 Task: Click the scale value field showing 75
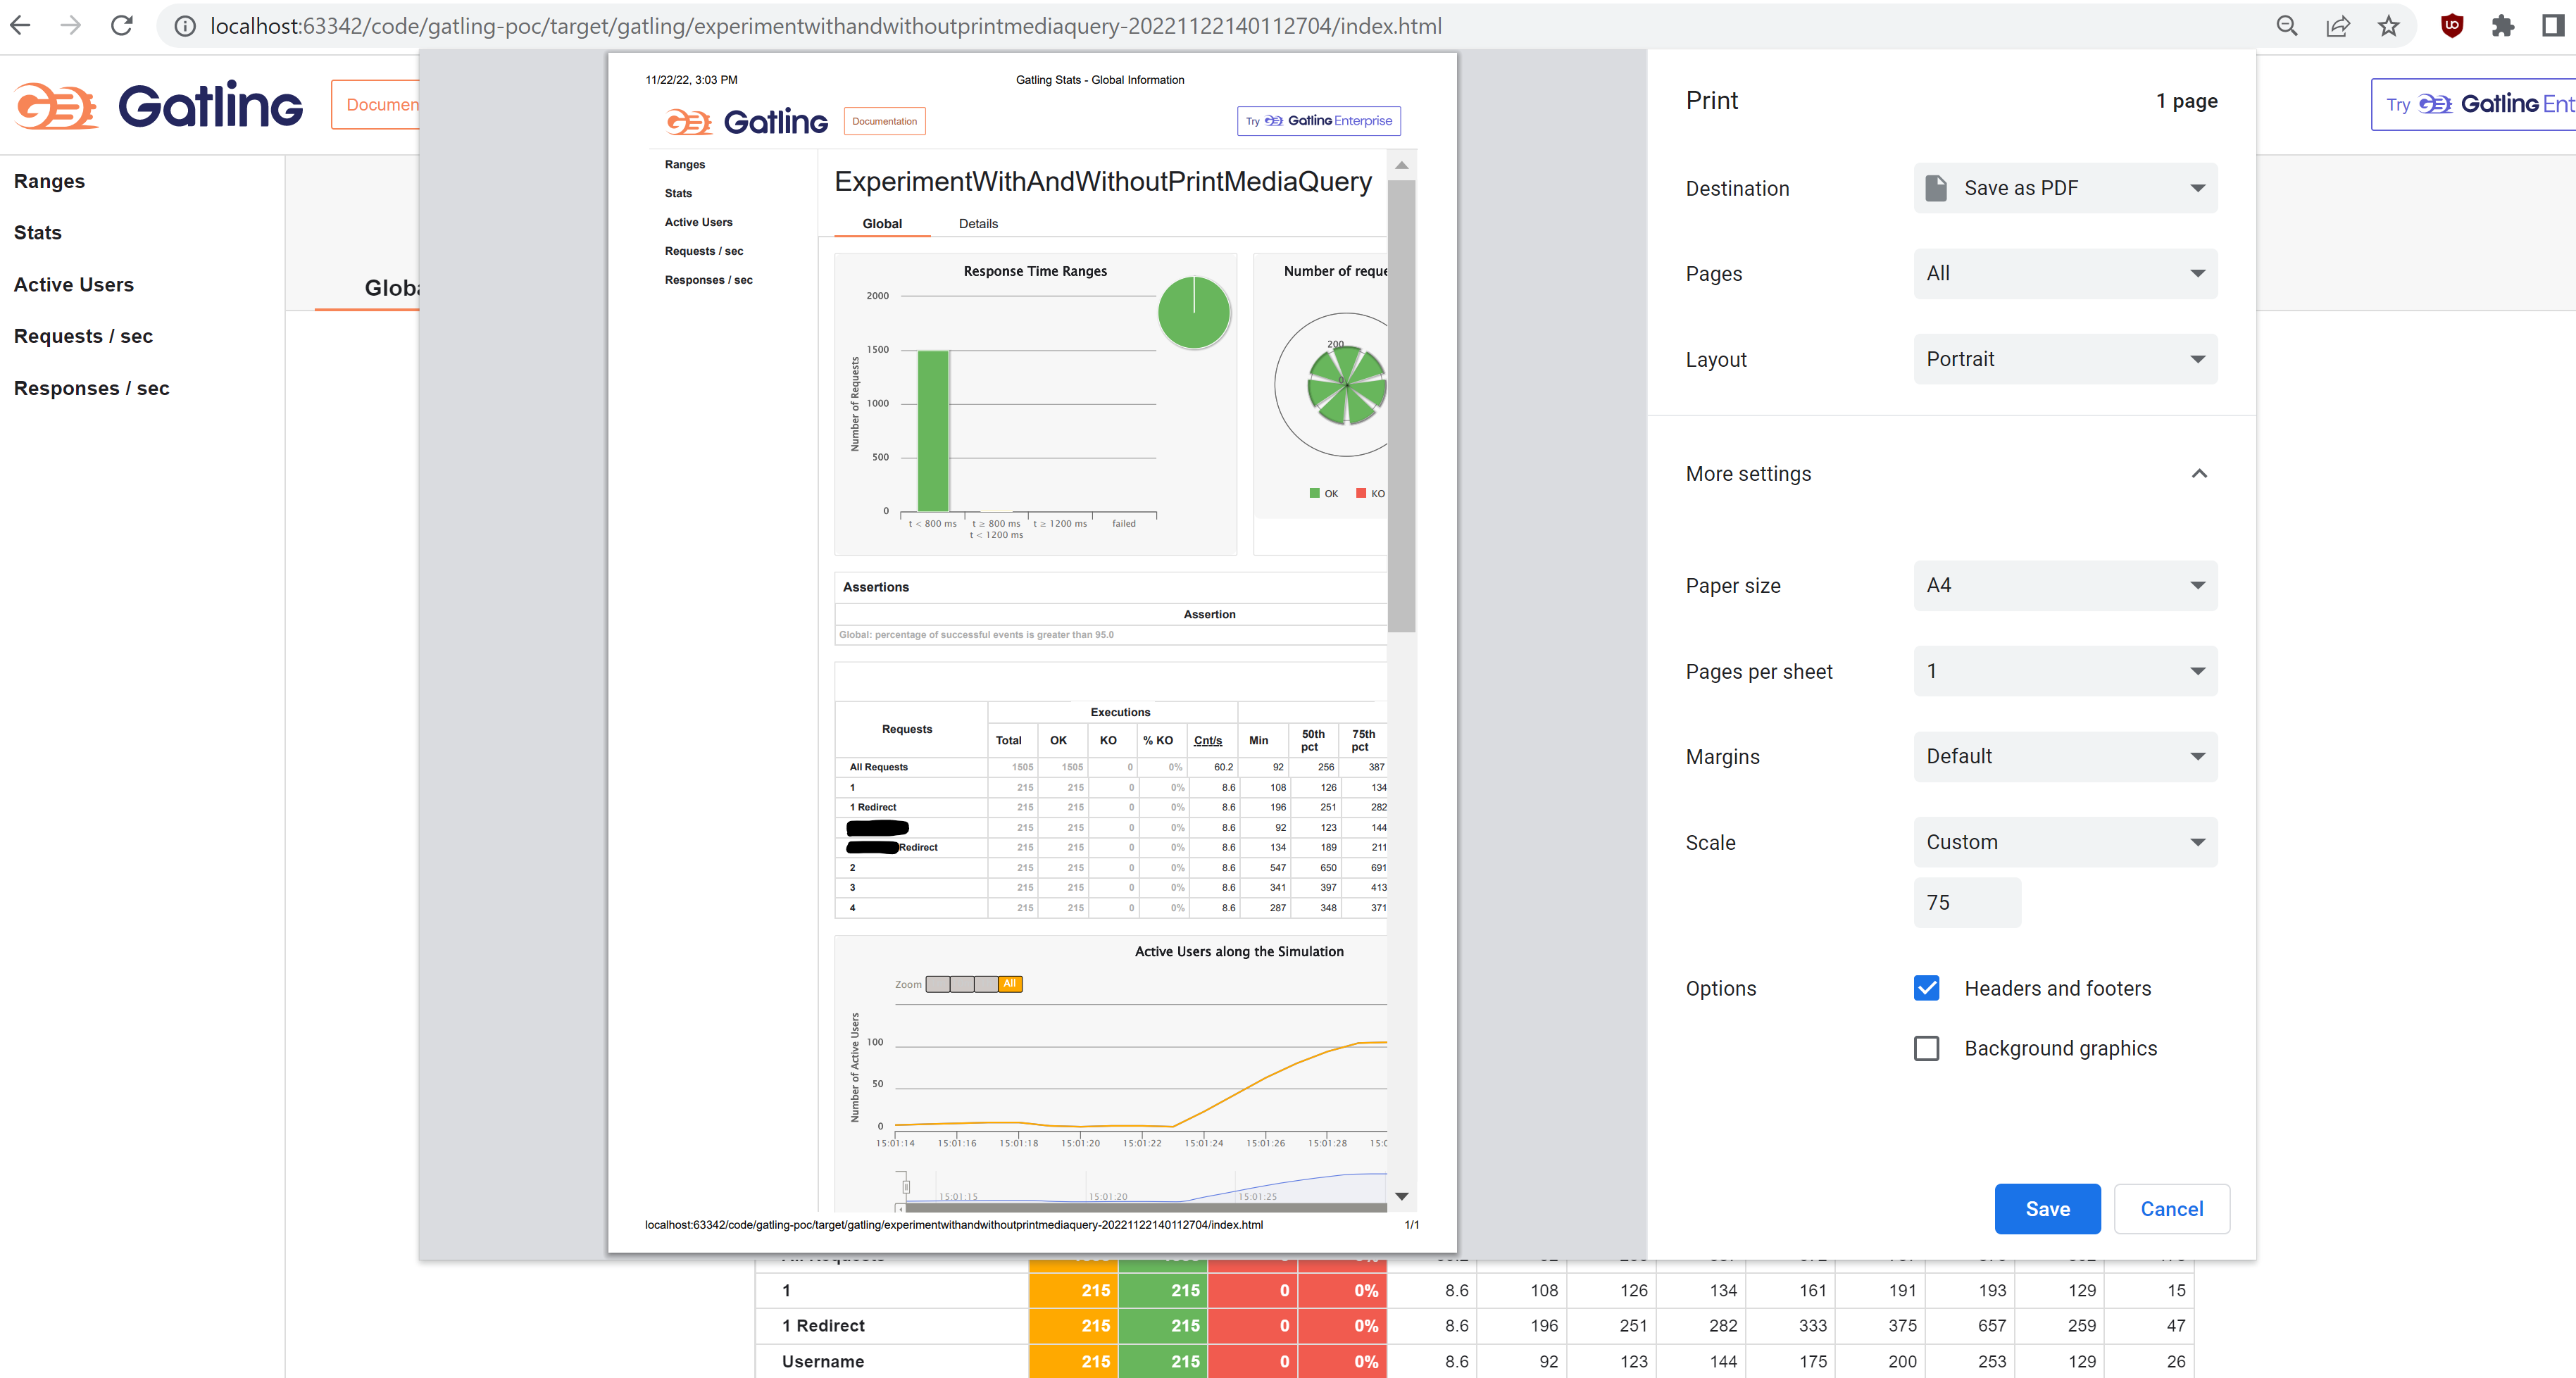pyautogui.click(x=1966, y=902)
